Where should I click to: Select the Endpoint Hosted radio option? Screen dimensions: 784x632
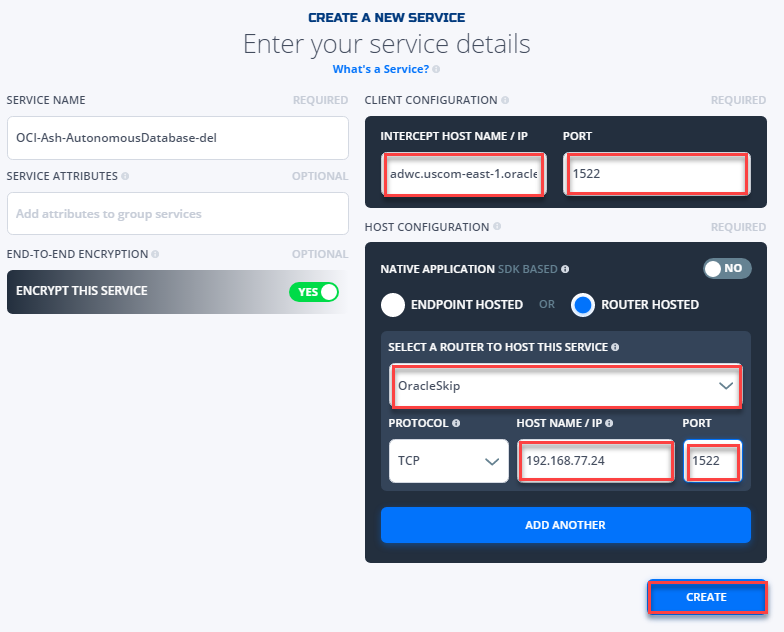[393, 305]
